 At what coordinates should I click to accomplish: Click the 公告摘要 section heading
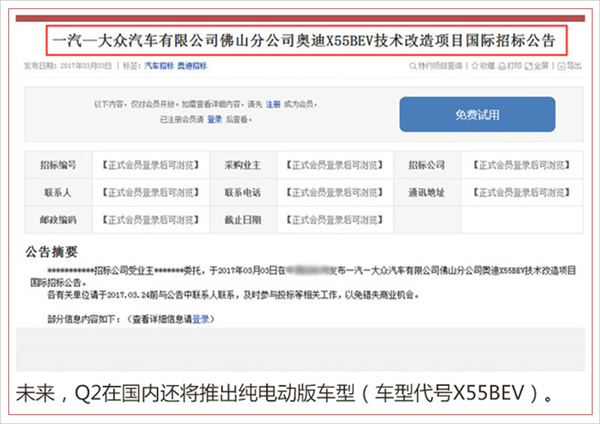coord(52,252)
